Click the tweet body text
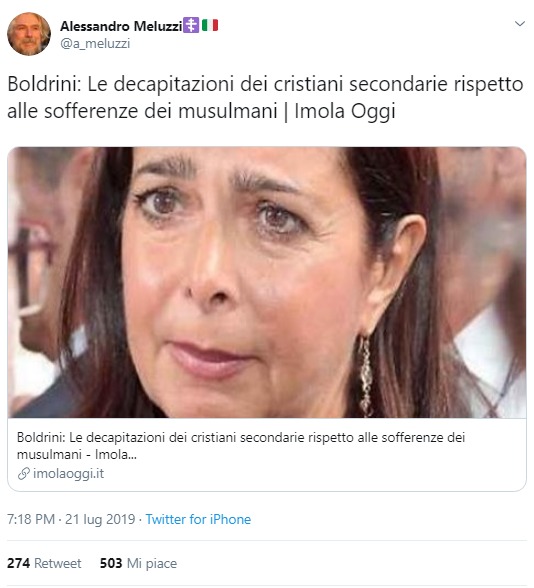This screenshot has width=534, height=588. (x=265, y=97)
